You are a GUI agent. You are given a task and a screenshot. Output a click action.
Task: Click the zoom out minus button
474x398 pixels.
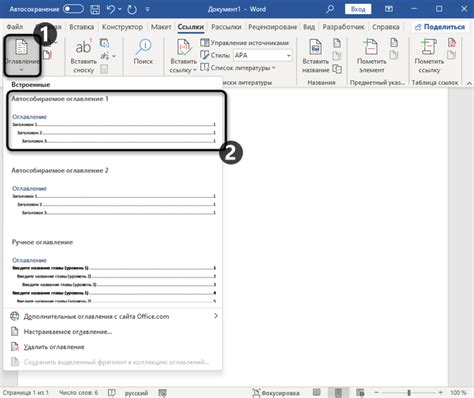tap(376, 393)
